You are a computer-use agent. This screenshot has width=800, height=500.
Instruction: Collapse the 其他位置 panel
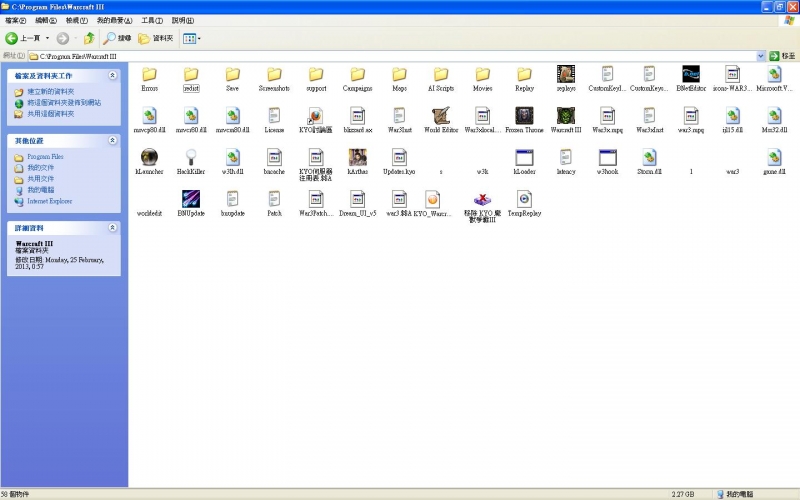point(112,141)
